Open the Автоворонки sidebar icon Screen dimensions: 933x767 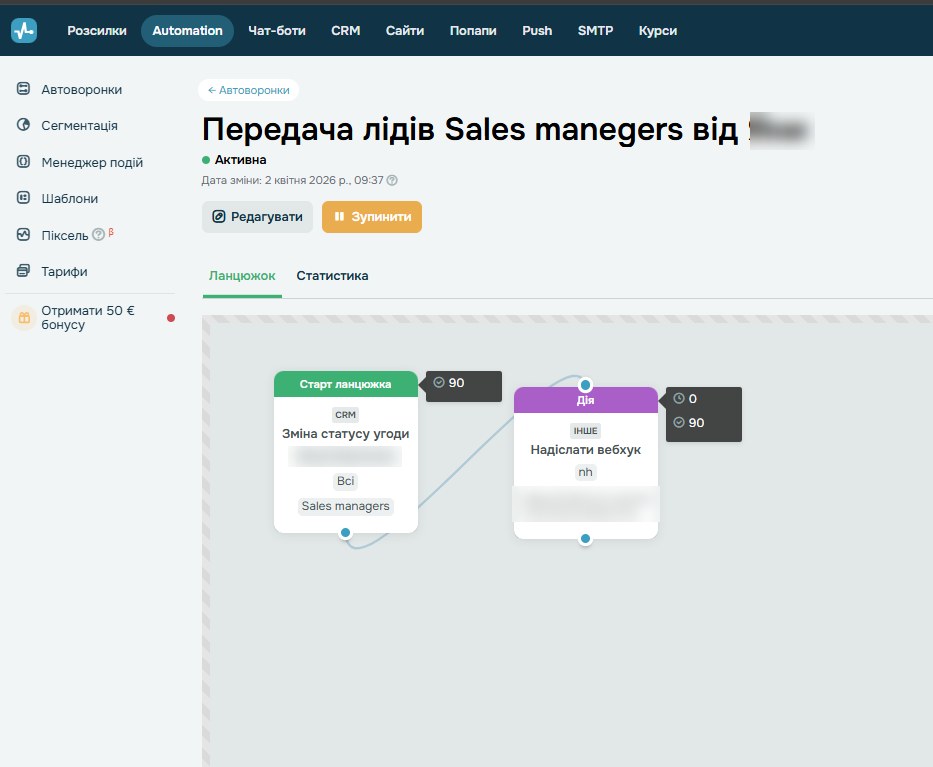[23, 89]
